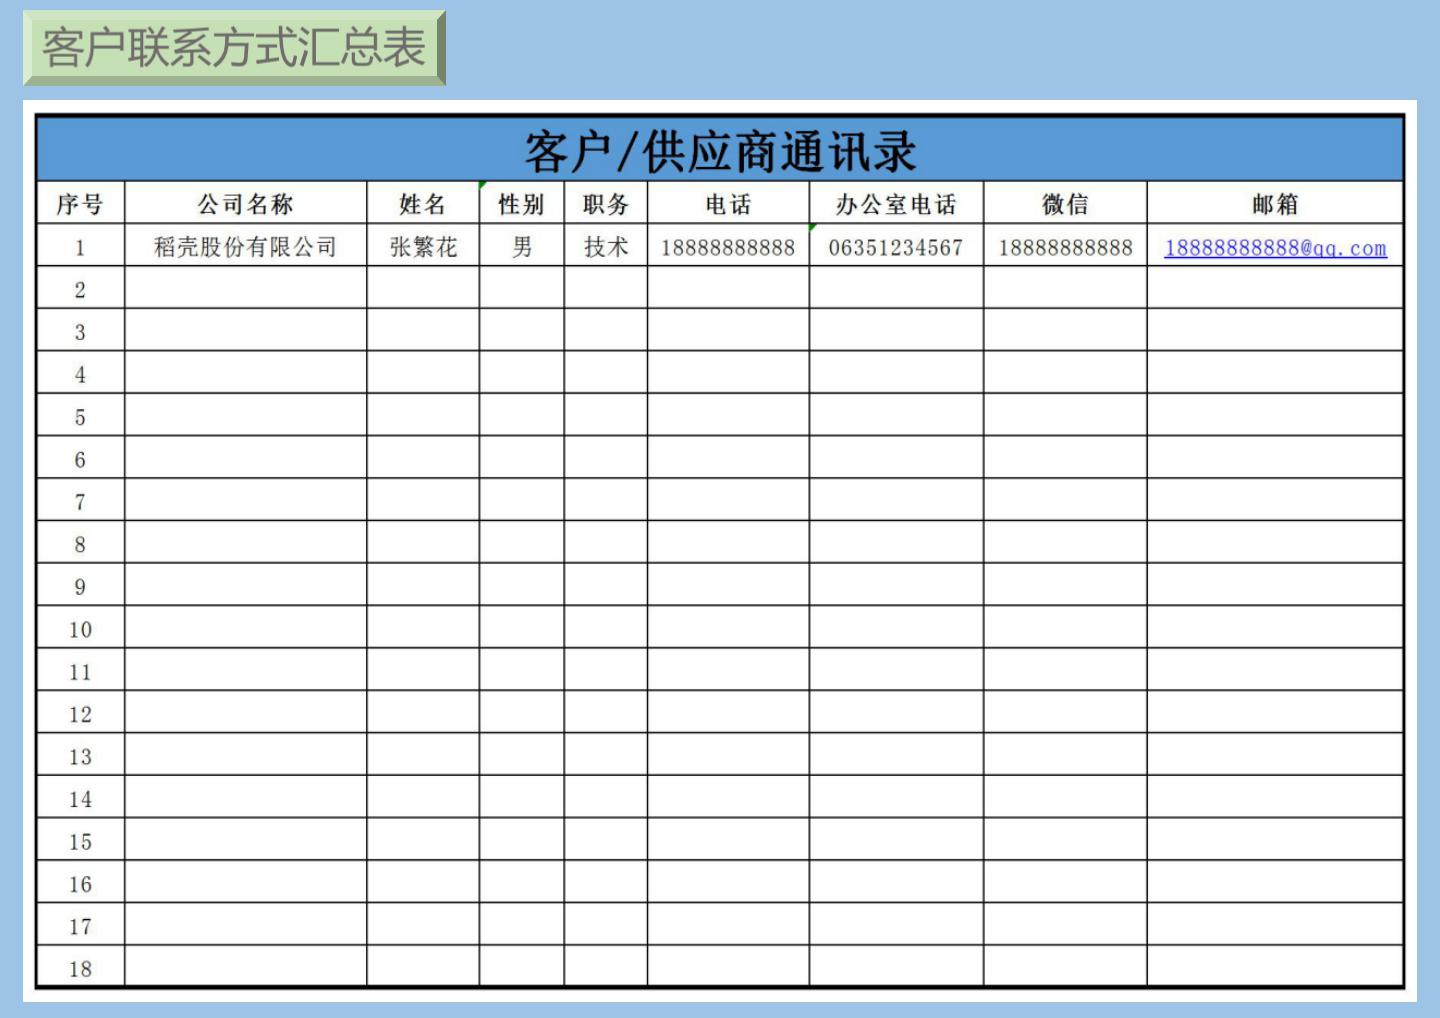The width and height of the screenshot is (1440, 1018).
Task: Select the 公司名称 column header
Action: coord(245,203)
